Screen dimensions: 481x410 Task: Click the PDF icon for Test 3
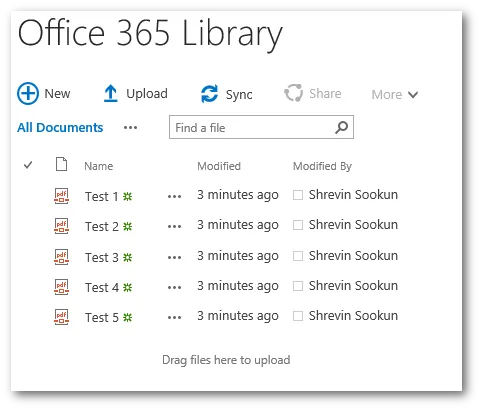pos(62,257)
